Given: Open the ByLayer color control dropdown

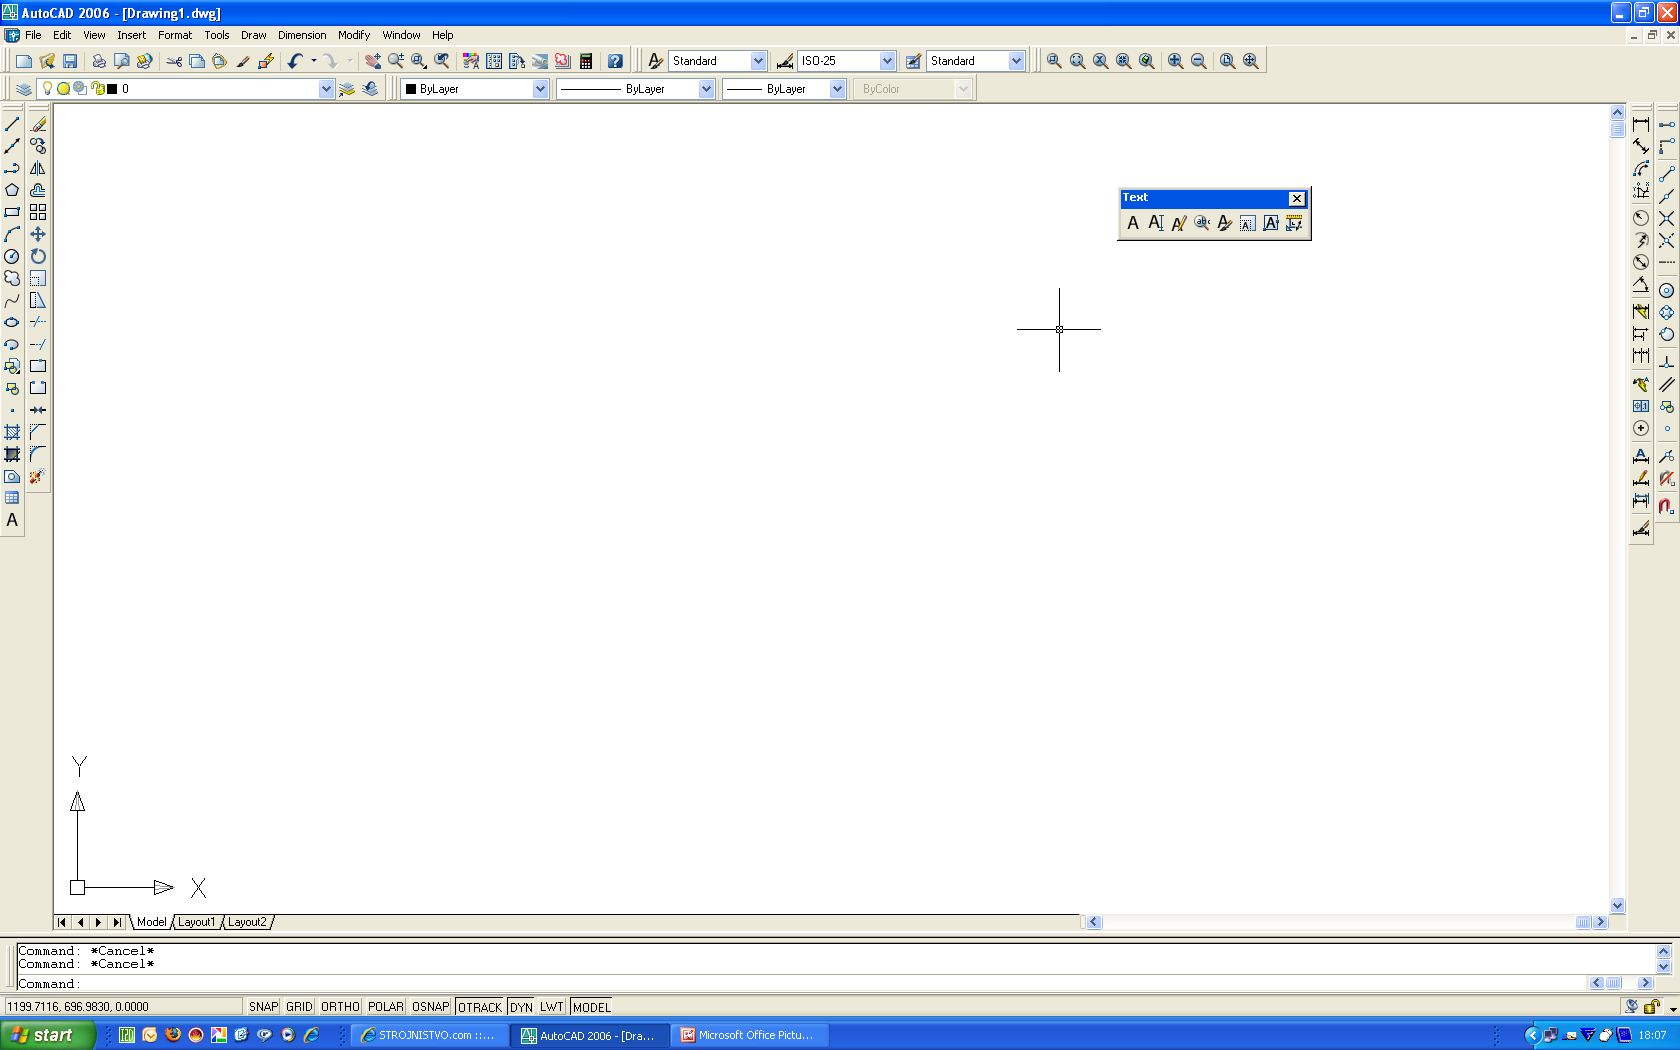Looking at the screenshot, I should click(x=540, y=89).
